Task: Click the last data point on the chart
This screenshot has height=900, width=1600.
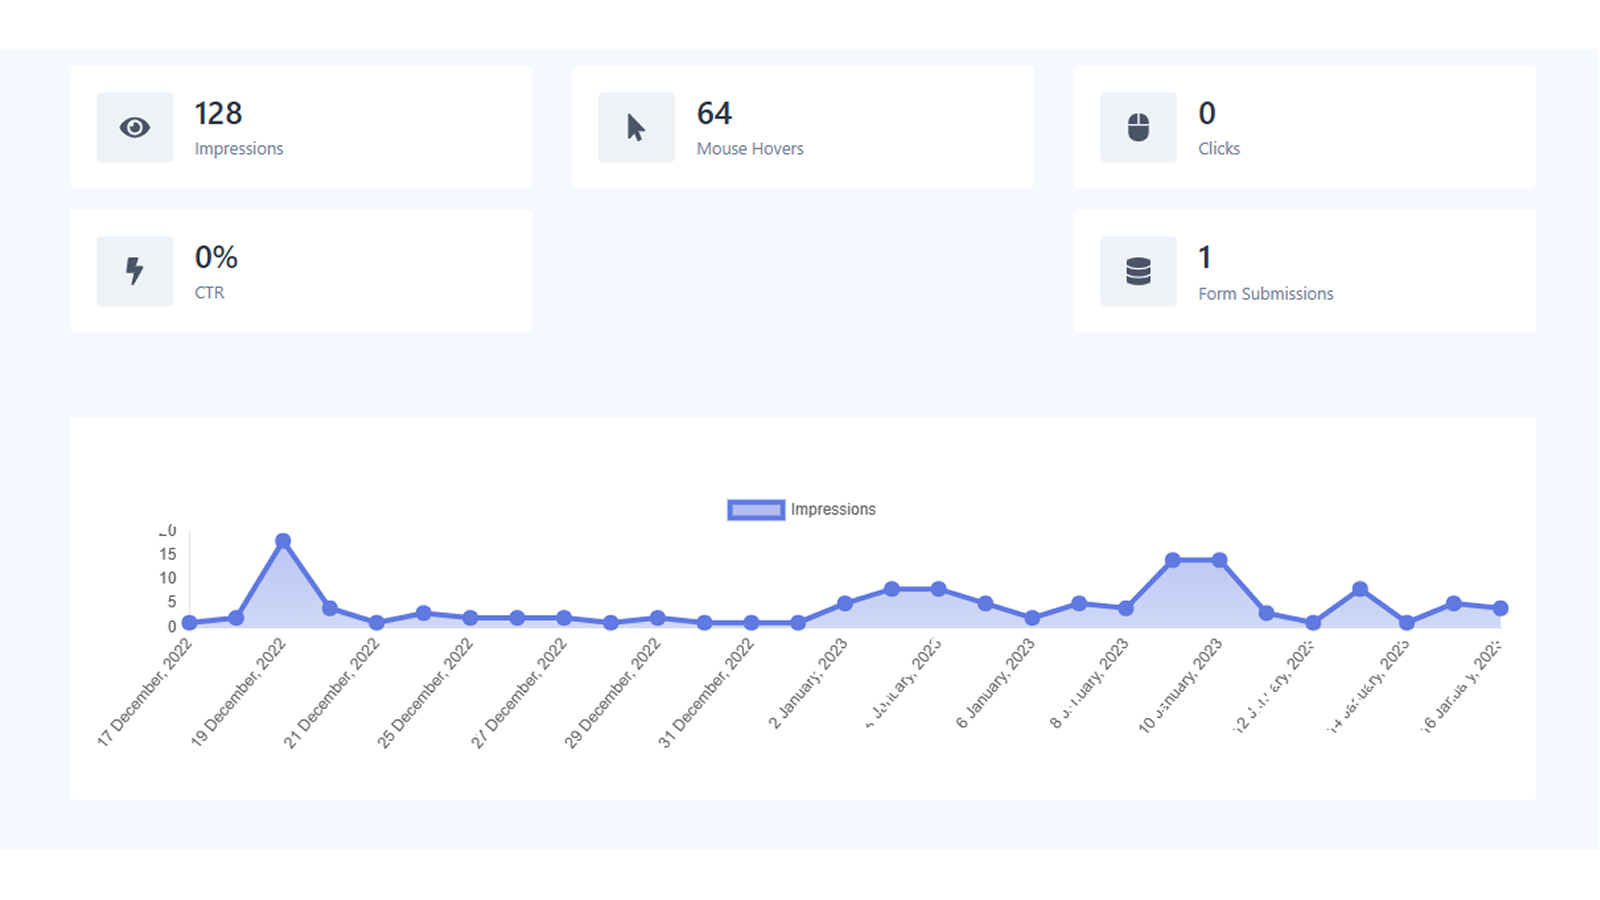Action: click(x=1500, y=608)
